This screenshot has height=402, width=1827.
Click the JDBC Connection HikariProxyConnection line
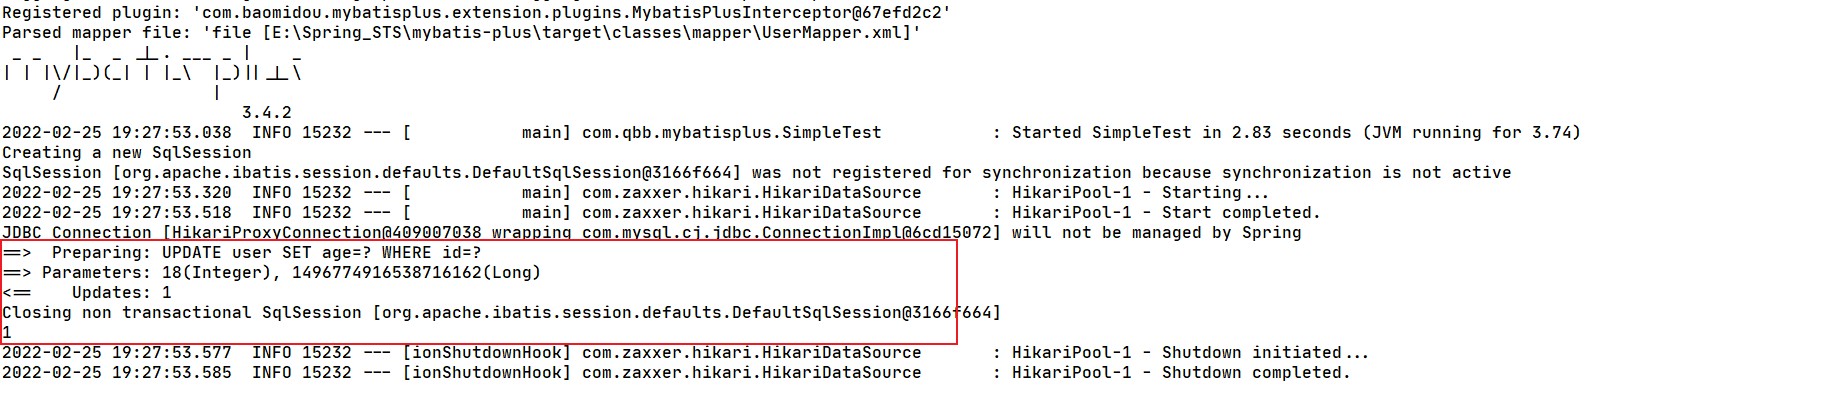(x=500, y=232)
